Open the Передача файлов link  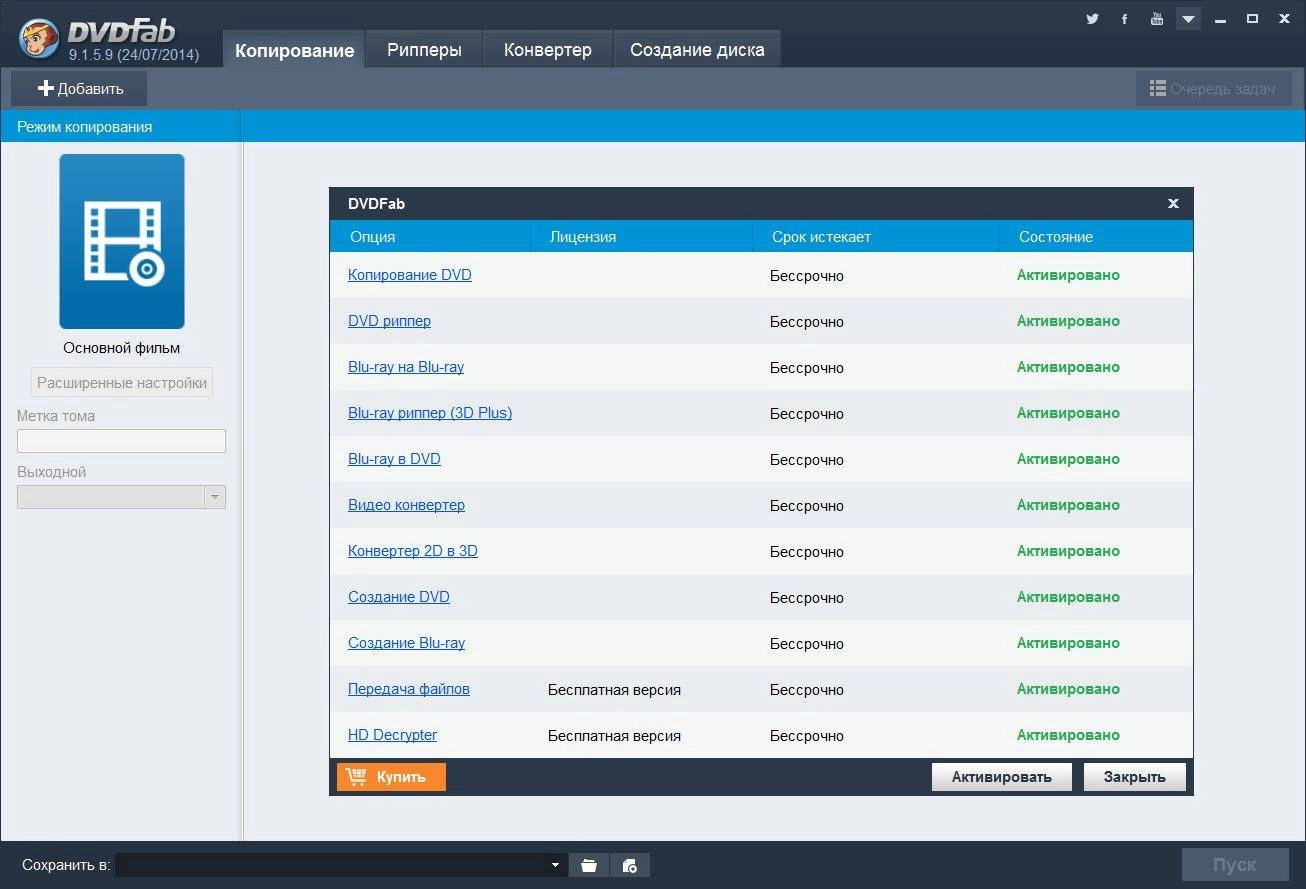click(409, 689)
